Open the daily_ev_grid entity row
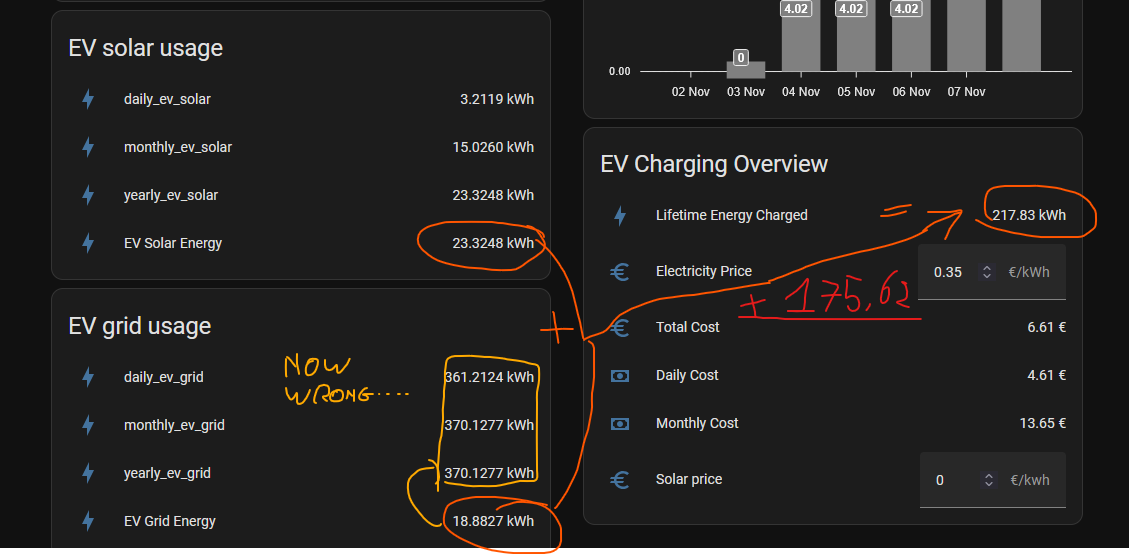Image resolution: width=1129 pixels, height=554 pixels. [x=301, y=377]
